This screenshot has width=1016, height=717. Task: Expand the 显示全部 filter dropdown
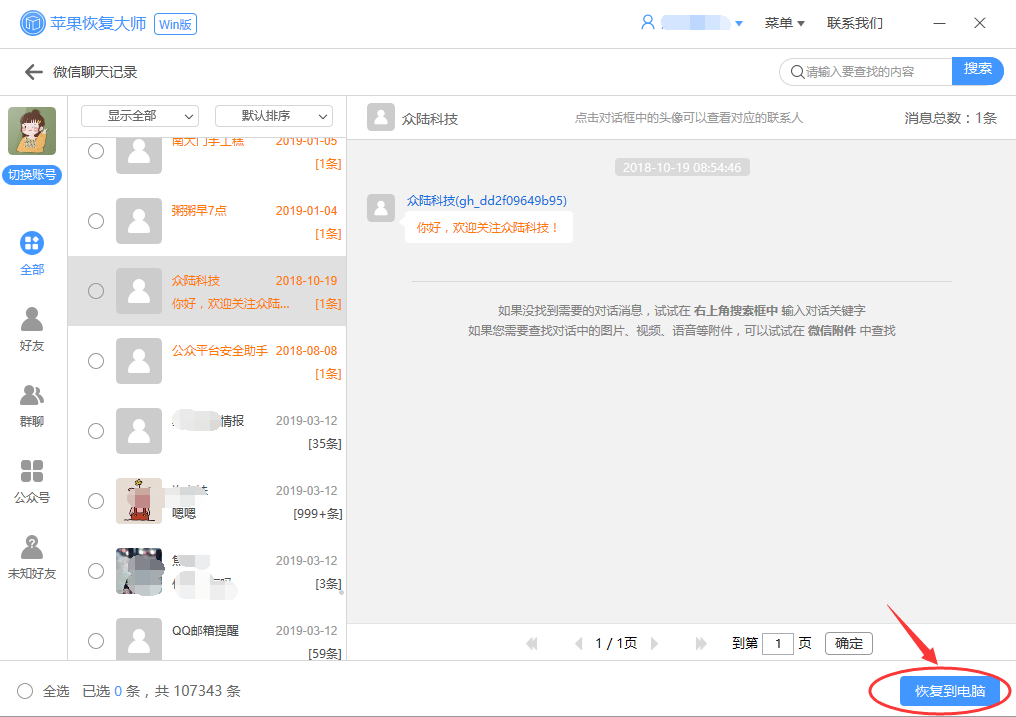[140, 116]
